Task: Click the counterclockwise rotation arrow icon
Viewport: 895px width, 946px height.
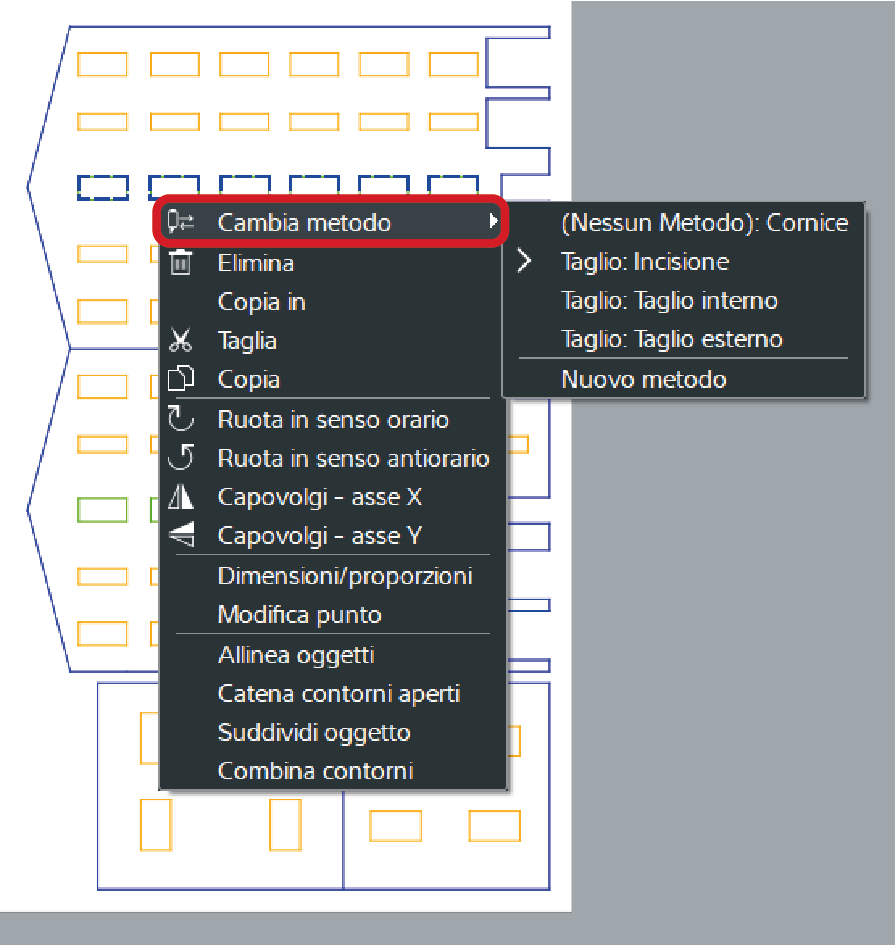Action: (x=180, y=457)
